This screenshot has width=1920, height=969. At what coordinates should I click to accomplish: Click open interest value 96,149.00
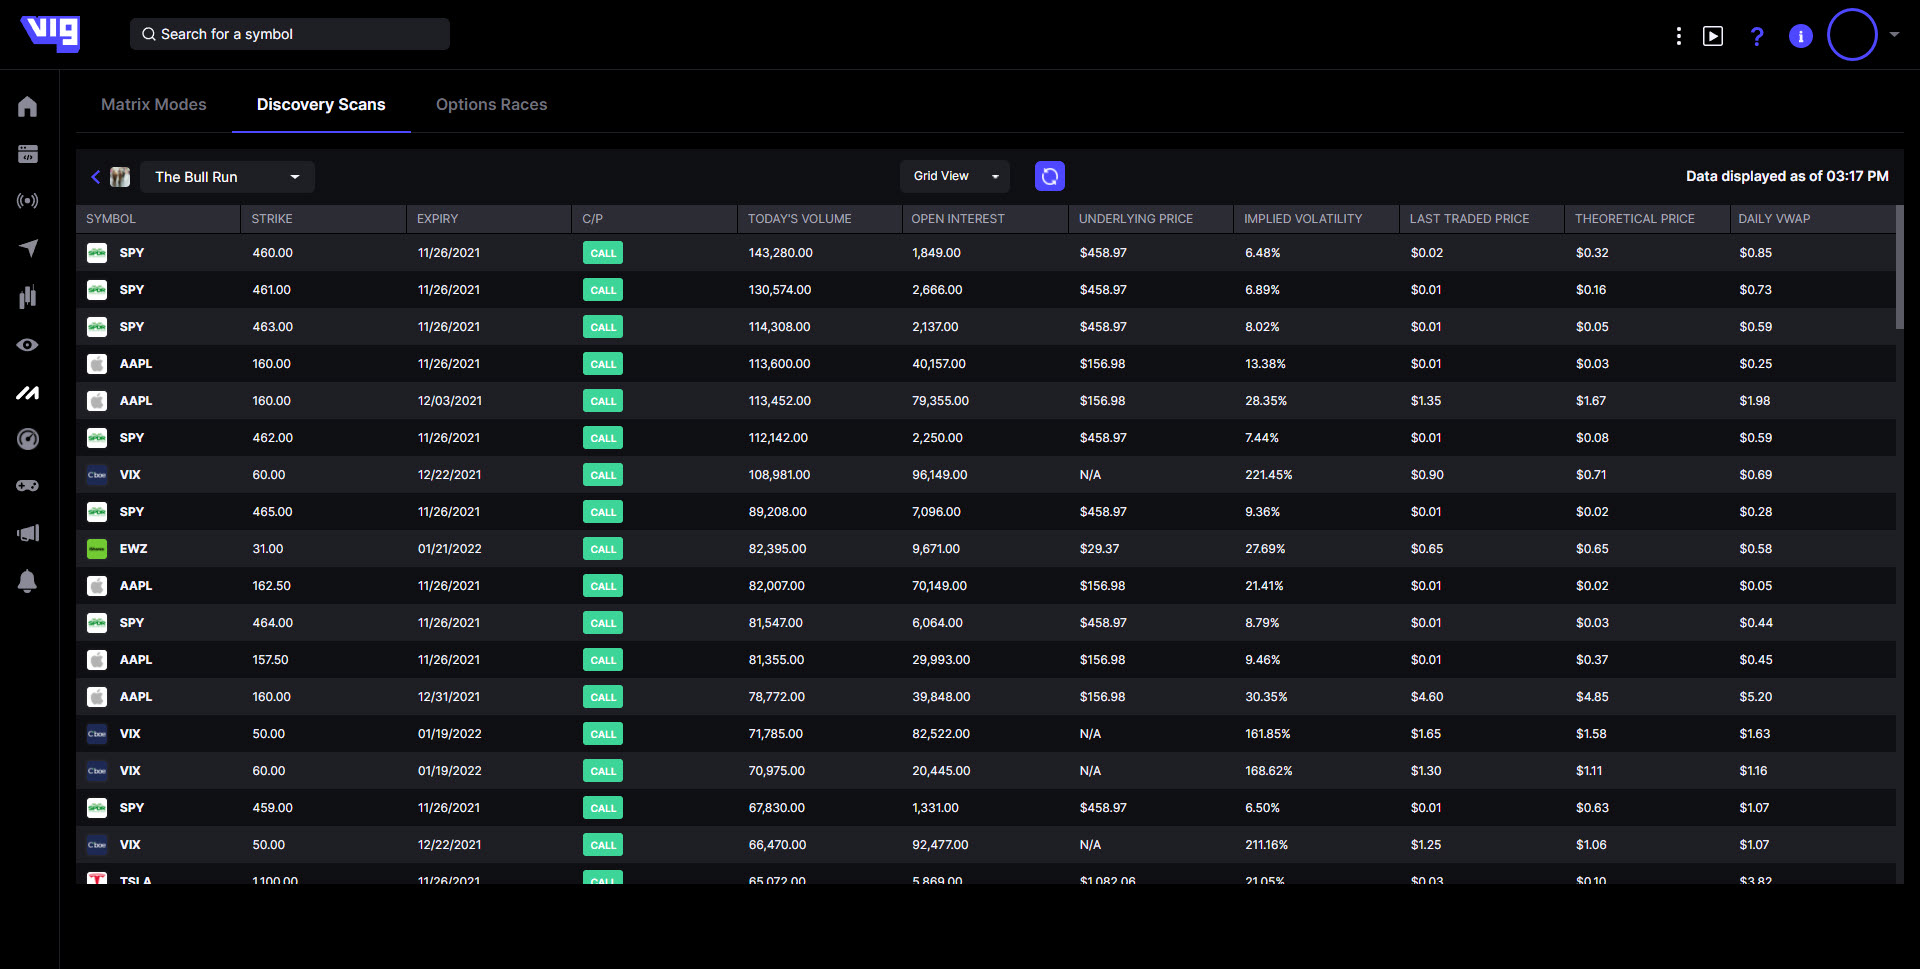[x=940, y=475]
